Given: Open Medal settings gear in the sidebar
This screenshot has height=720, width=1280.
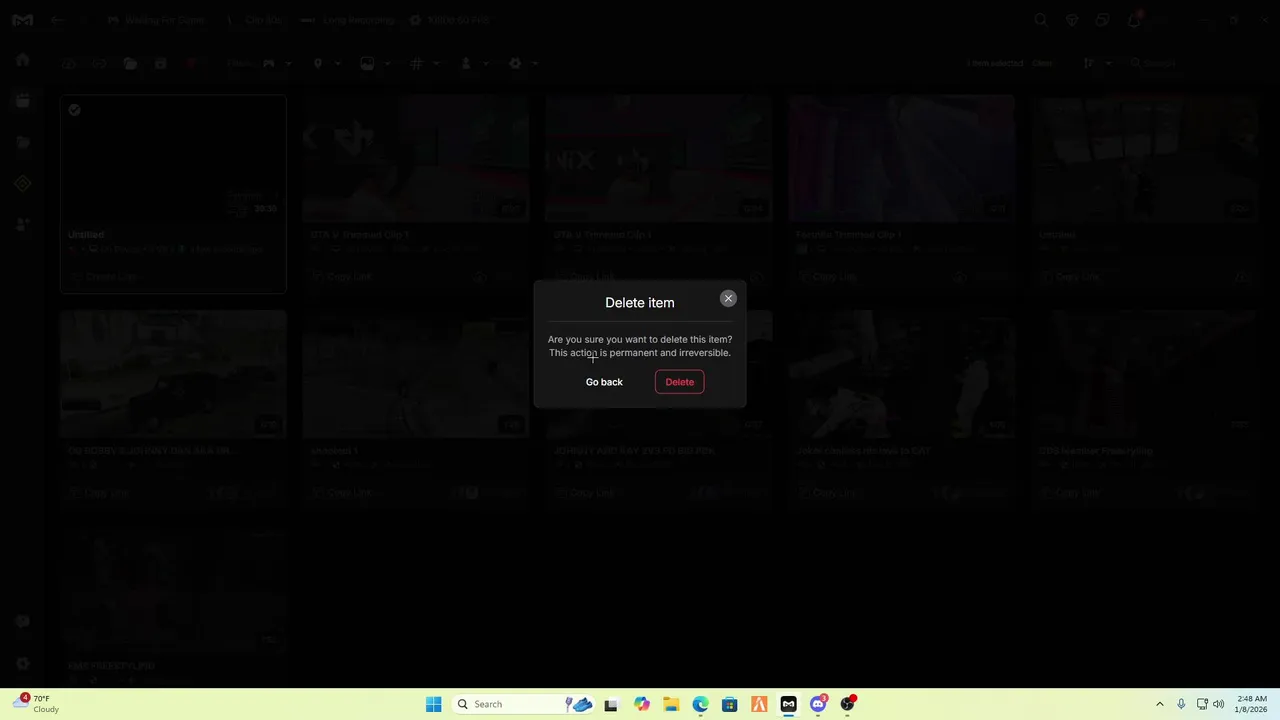Looking at the screenshot, I should (22, 663).
